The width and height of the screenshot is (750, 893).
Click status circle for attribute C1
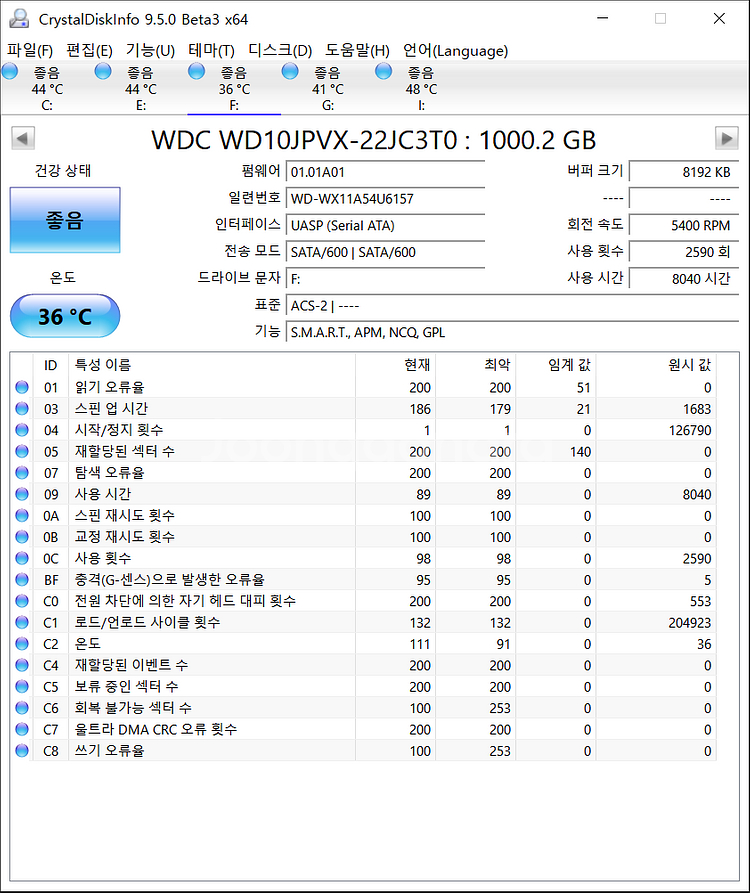[x=22, y=622]
